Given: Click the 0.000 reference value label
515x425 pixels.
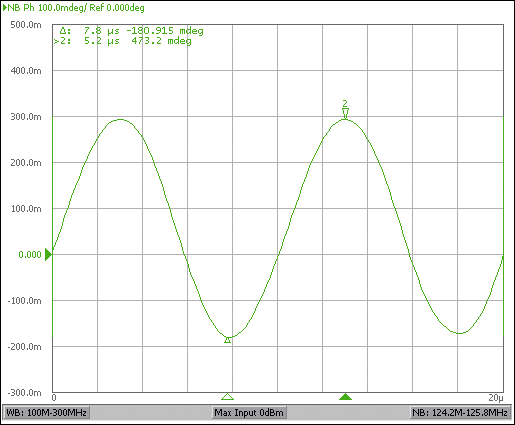Looking at the screenshot, I should click(30, 255).
